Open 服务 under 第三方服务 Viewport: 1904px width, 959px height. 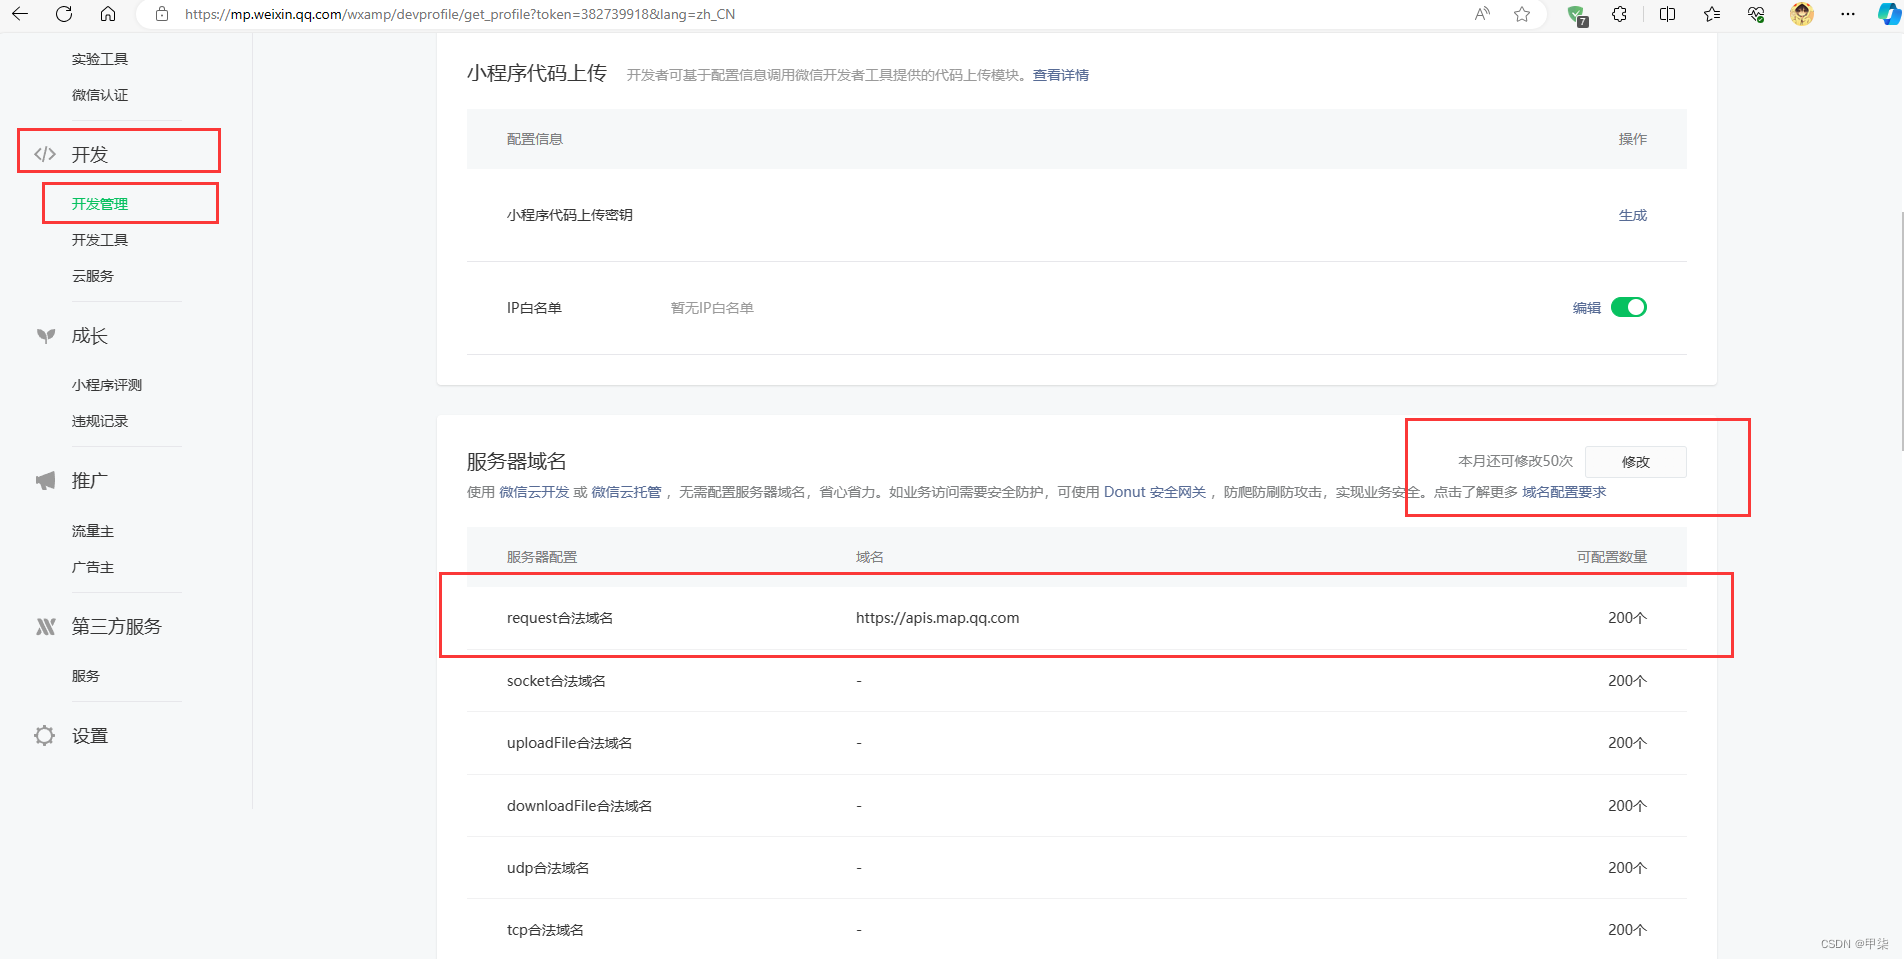tap(86, 676)
